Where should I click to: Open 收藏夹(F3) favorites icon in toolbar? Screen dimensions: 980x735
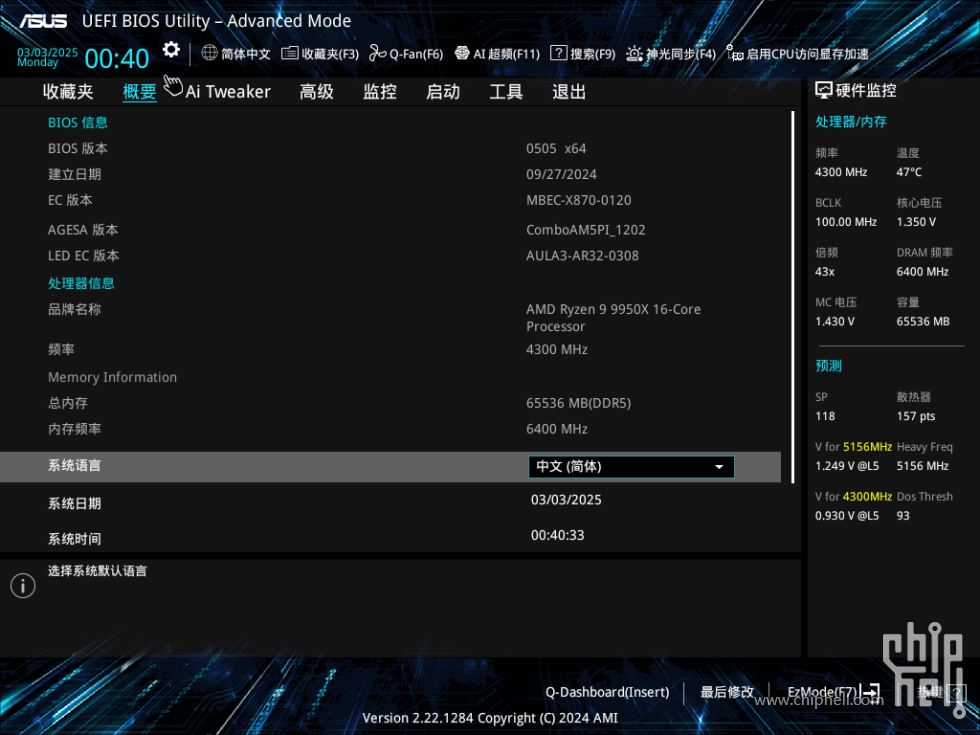tap(289, 53)
